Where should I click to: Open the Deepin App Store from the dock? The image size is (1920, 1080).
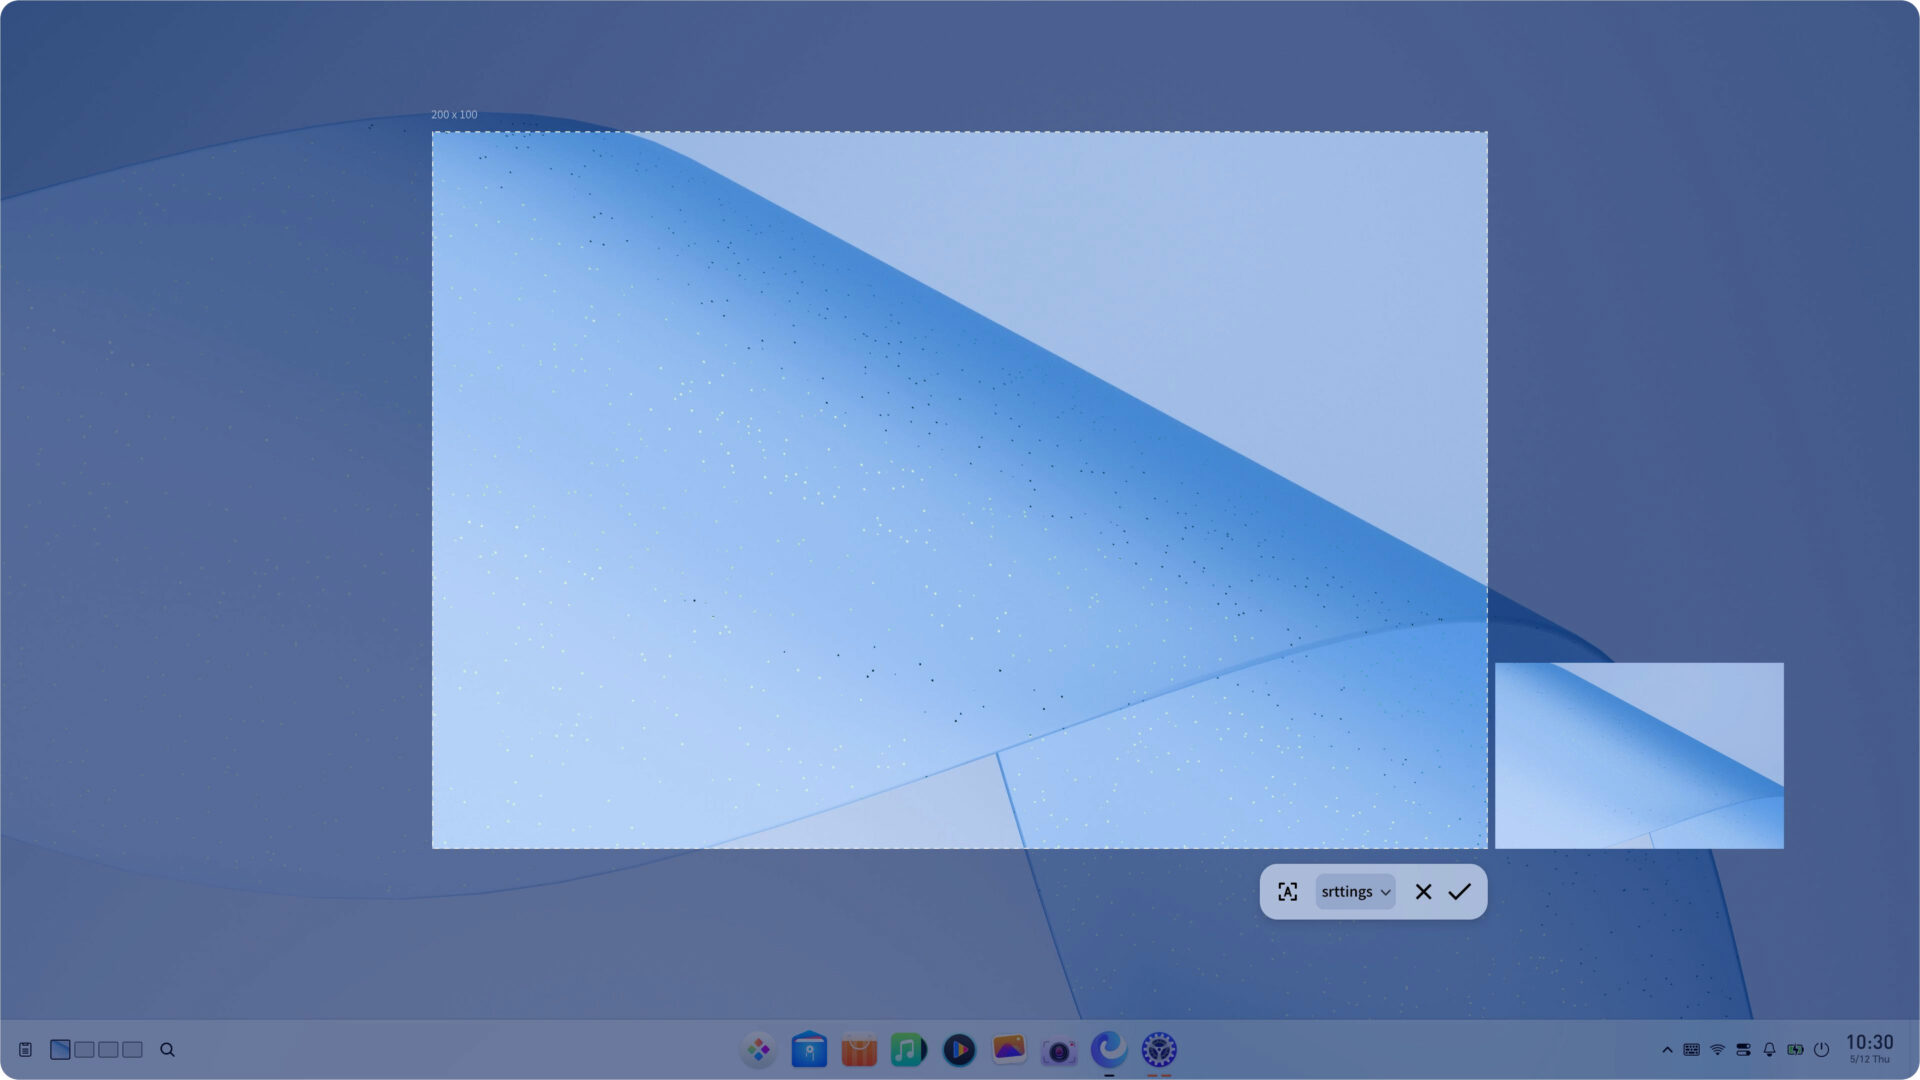click(x=858, y=1050)
